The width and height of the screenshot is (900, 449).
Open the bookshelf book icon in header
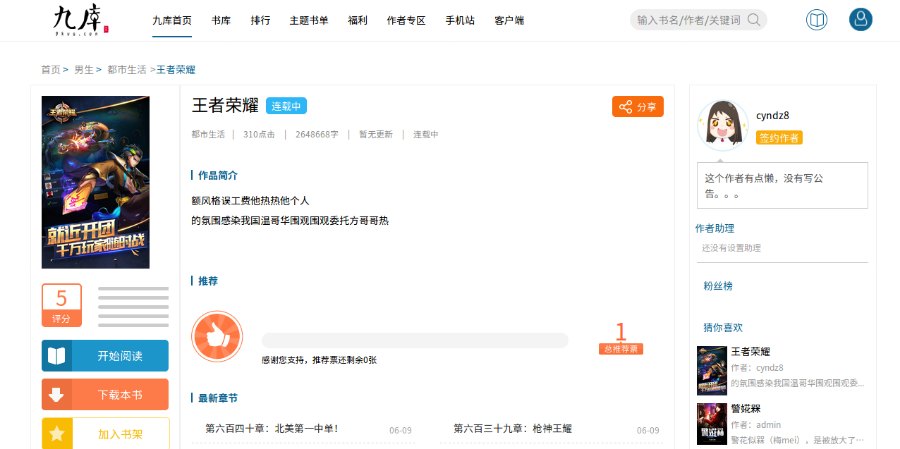coord(817,20)
